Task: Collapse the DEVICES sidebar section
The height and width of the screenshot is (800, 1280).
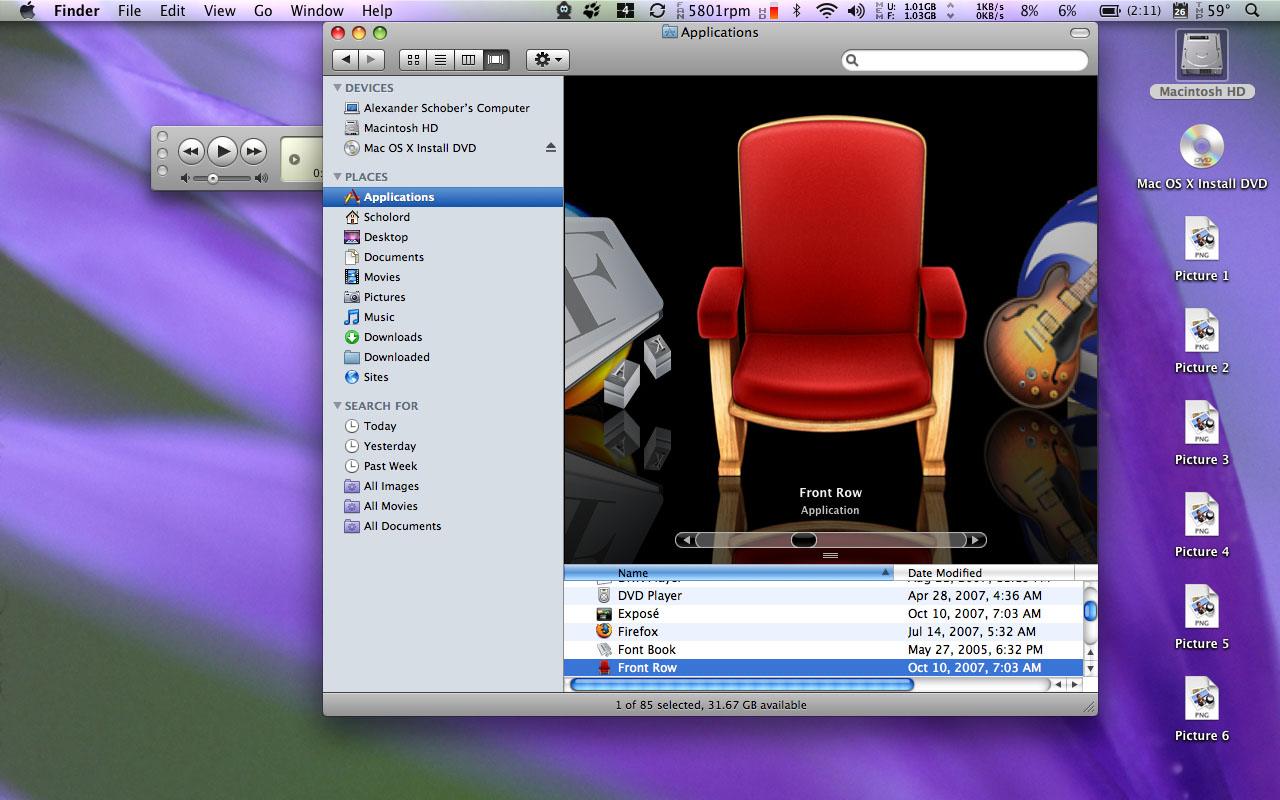Action: coord(338,88)
